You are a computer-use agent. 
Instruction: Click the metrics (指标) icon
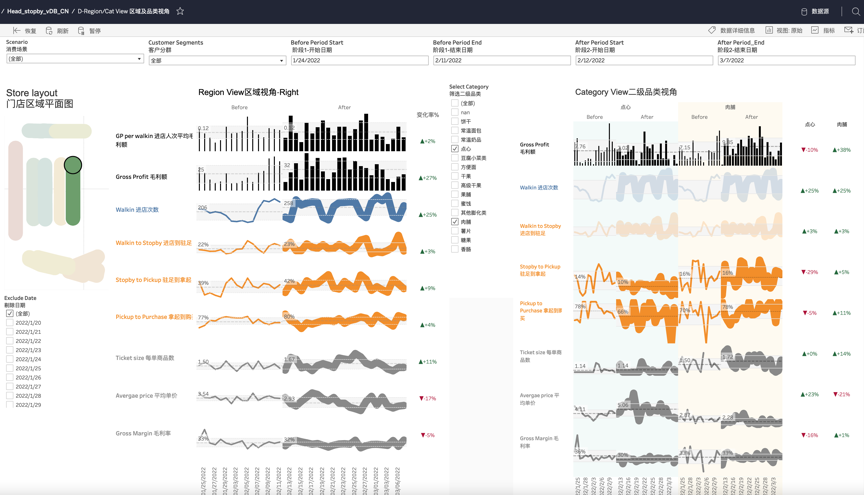tap(815, 30)
